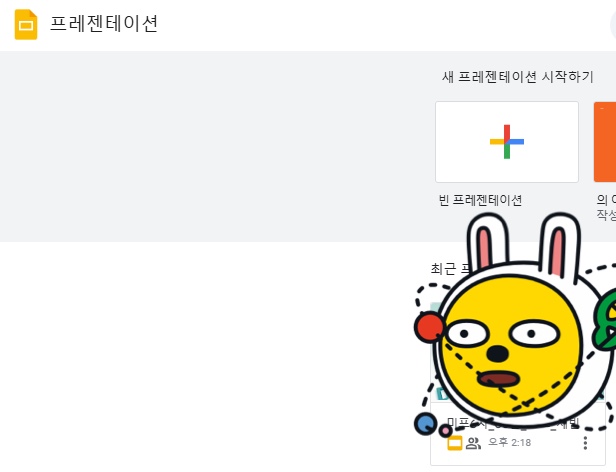Click the red circle on the sticker
This screenshot has height=472, width=616.
(429, 327)
